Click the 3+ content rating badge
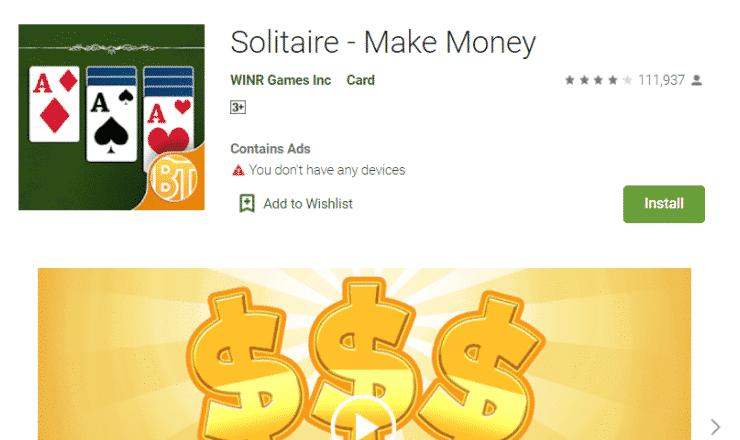 (238, 107)
